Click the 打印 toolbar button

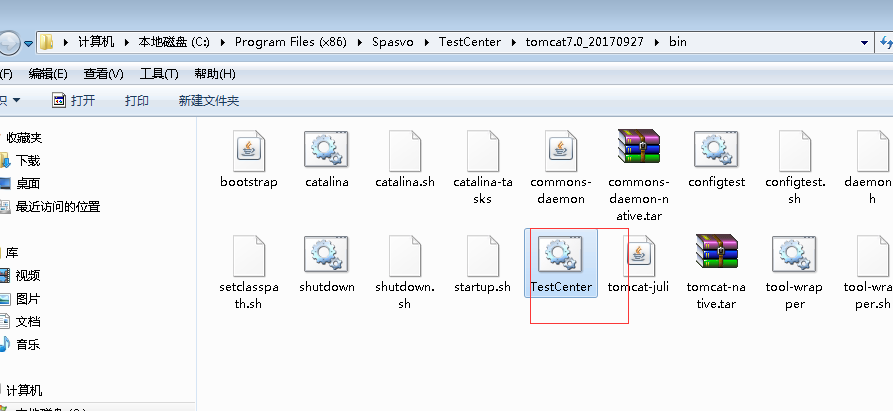tap(137, 101)
